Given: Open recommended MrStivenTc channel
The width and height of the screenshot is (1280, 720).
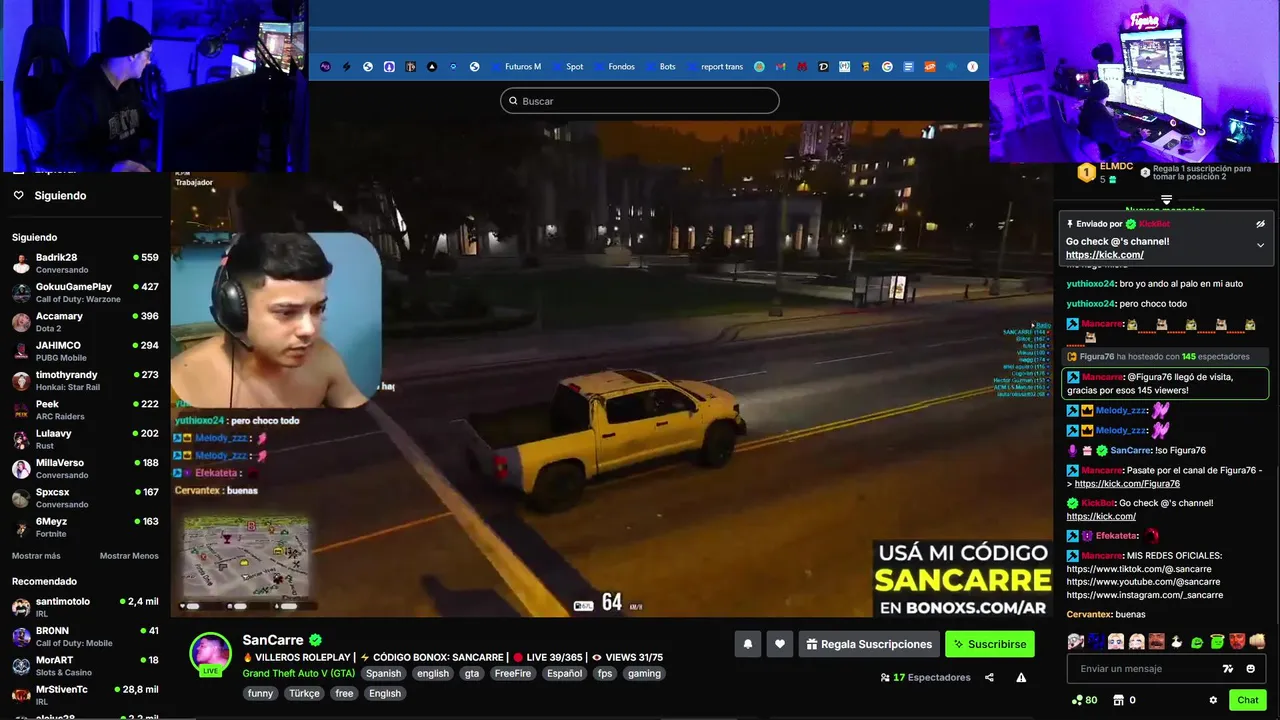Looking at the screenshot, I should pos(85,695).
